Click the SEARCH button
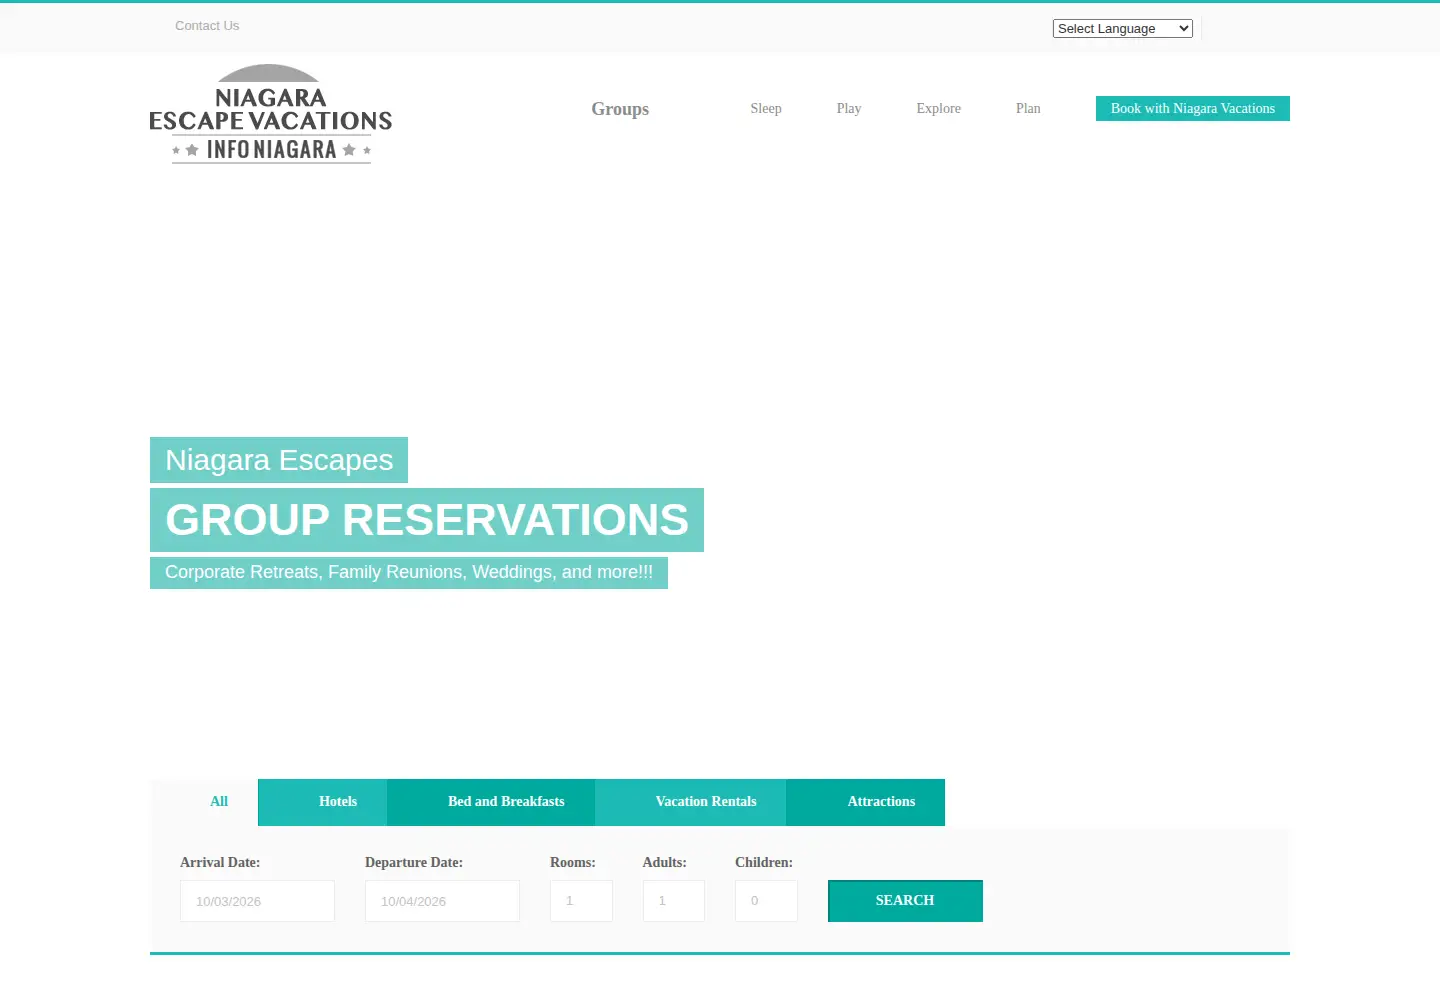1440x1000 pixels. click(905, 901)
